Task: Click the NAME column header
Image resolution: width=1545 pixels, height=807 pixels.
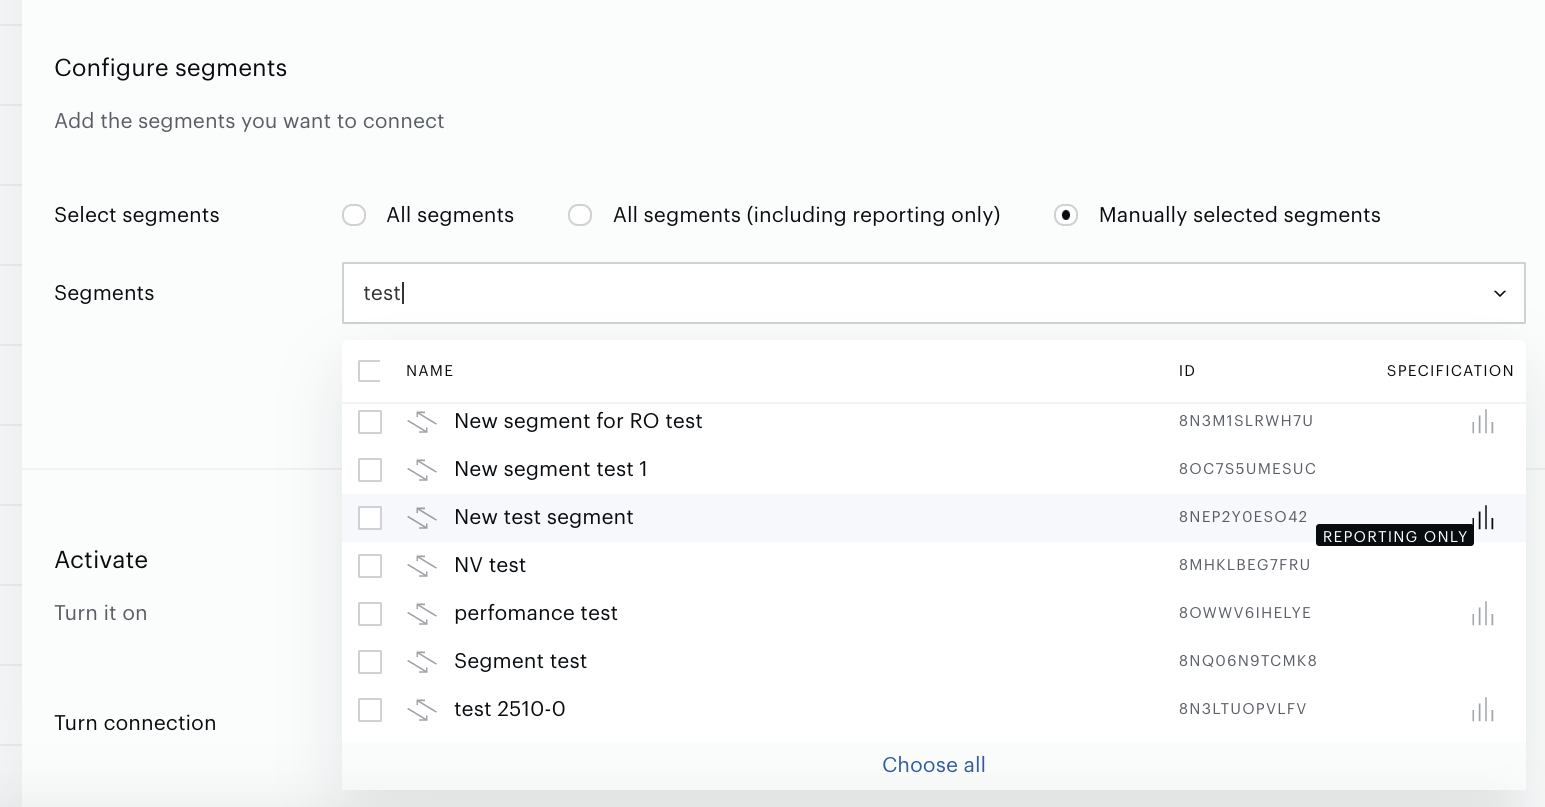Action: [x=430, y=371]
